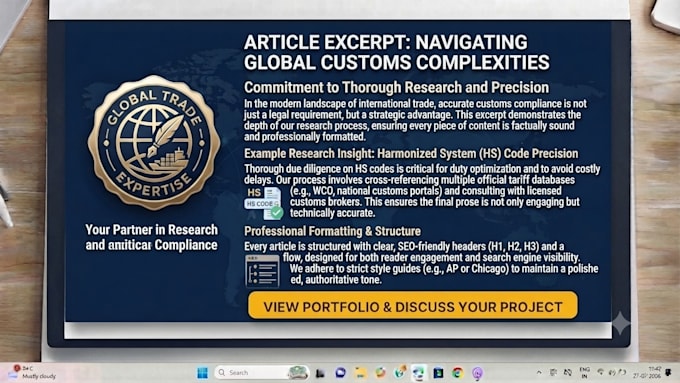680x383 pixels.
Task: Show hidden system tray icons chevron
Action: (539, 373)
